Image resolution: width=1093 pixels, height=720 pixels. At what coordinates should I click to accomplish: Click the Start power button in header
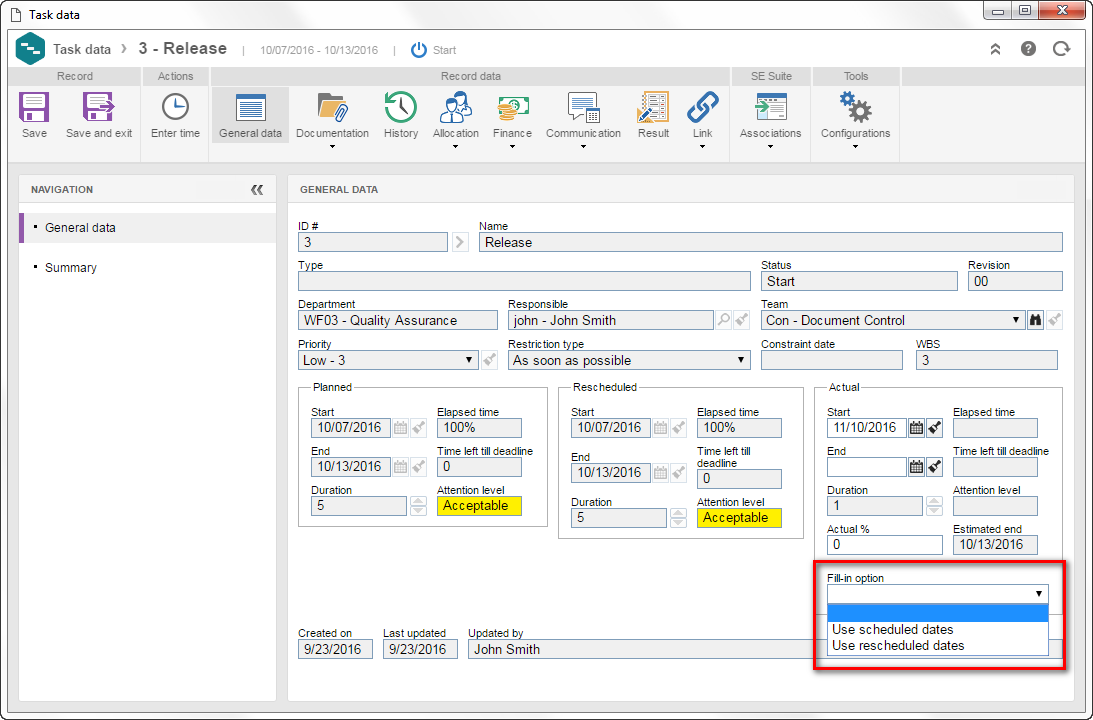418,50
